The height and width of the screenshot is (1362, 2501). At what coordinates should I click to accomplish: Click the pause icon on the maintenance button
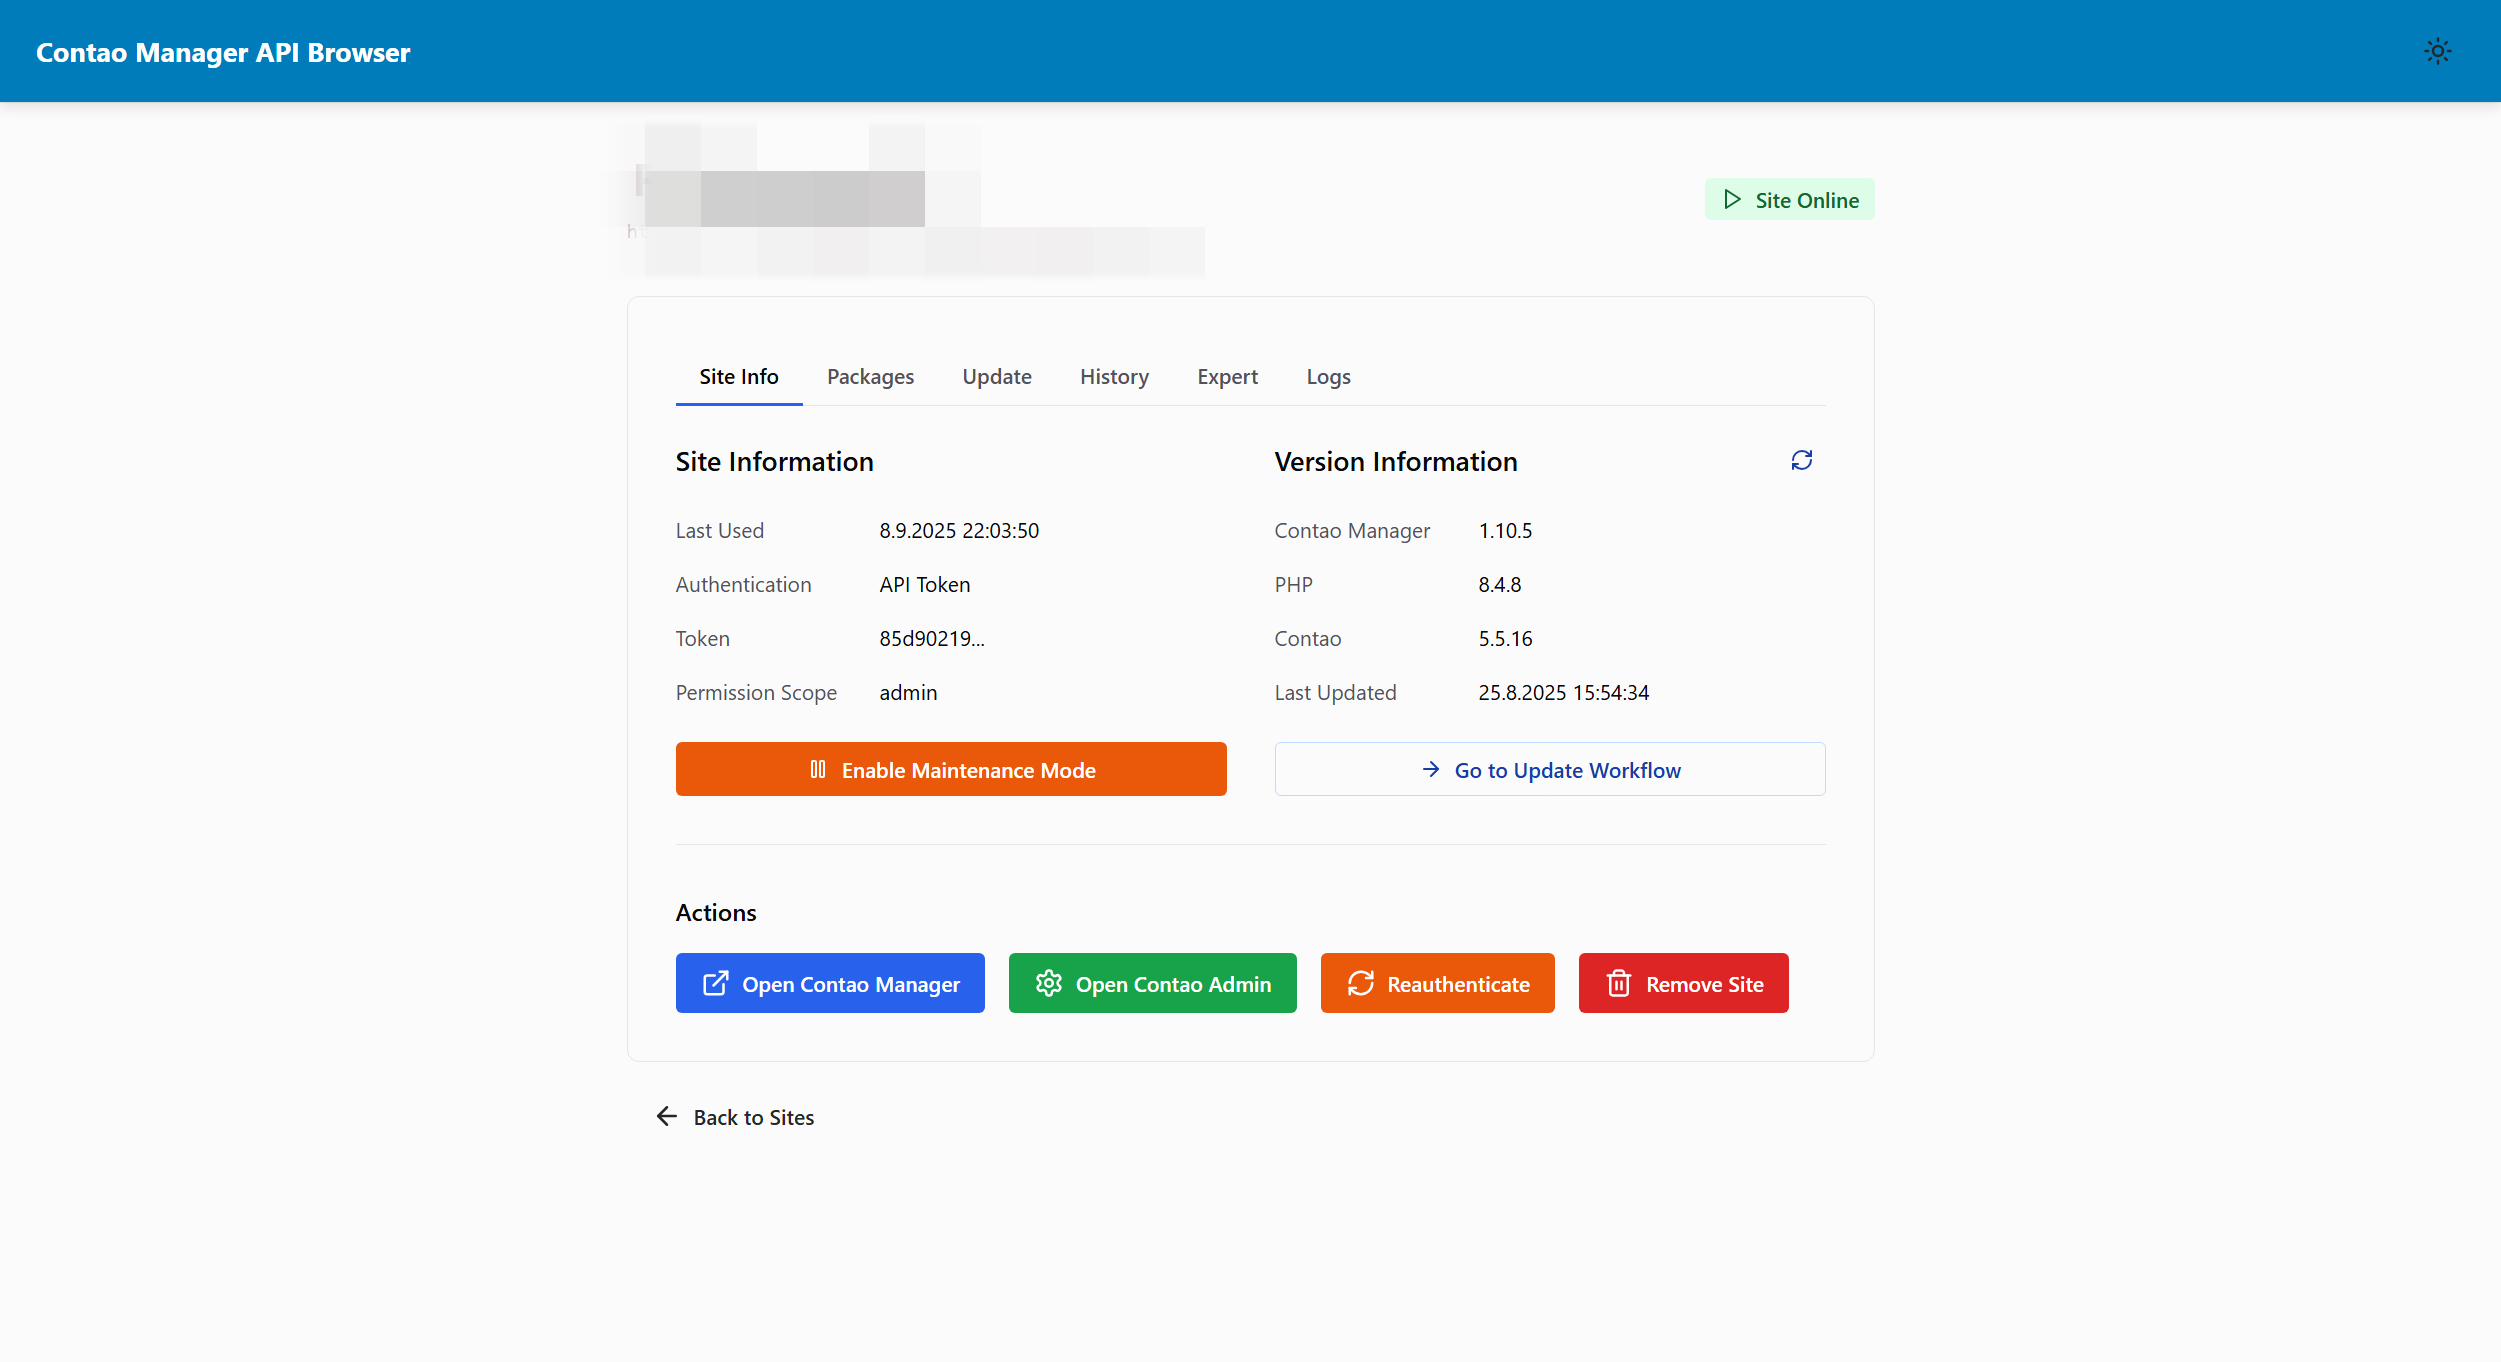pos(817,769)
